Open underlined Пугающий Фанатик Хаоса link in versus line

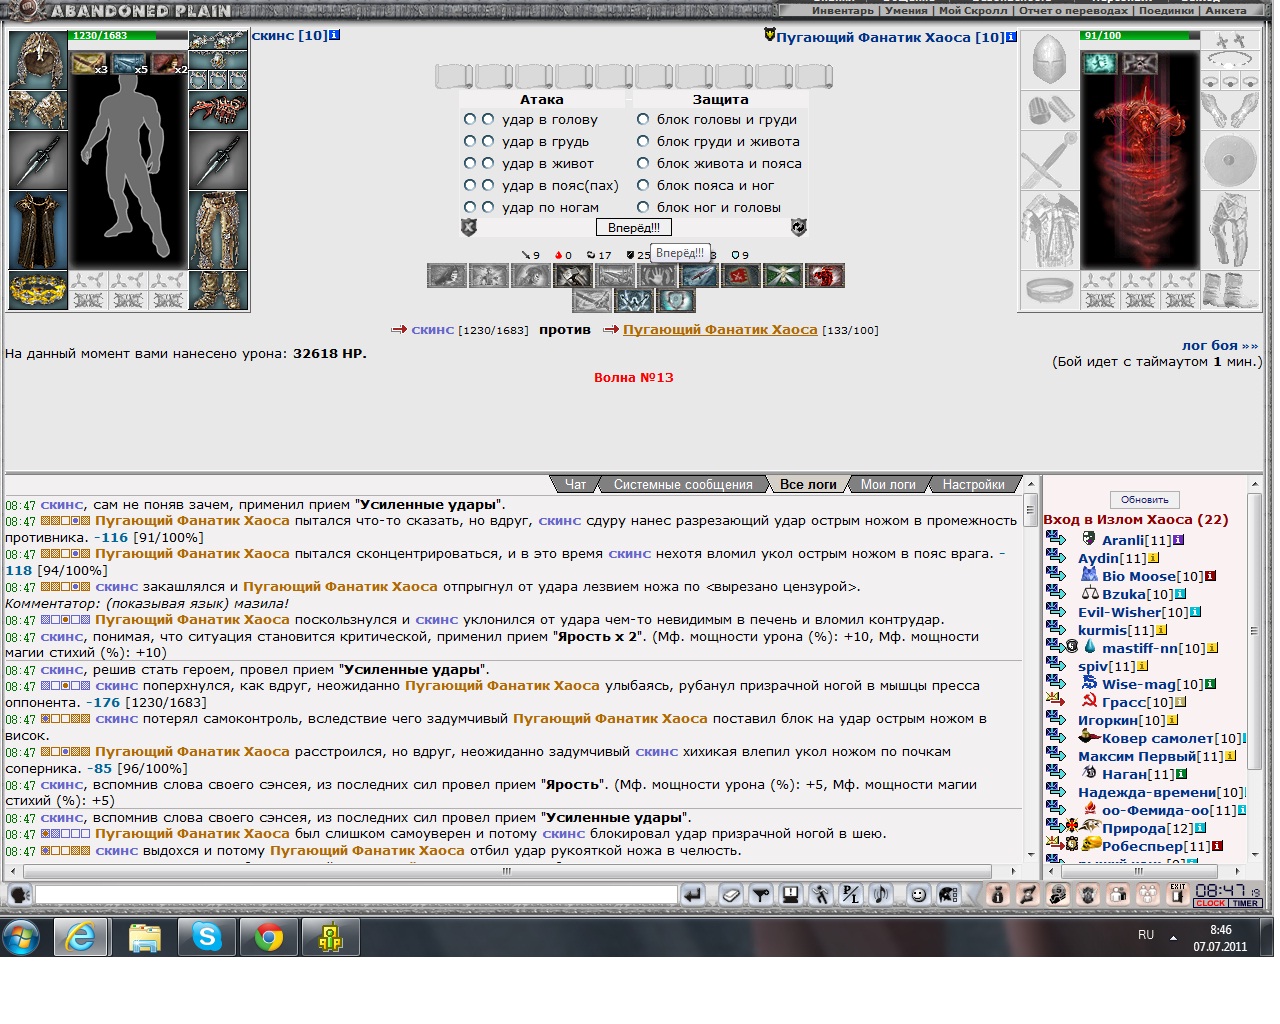click(x=720, y=329)
